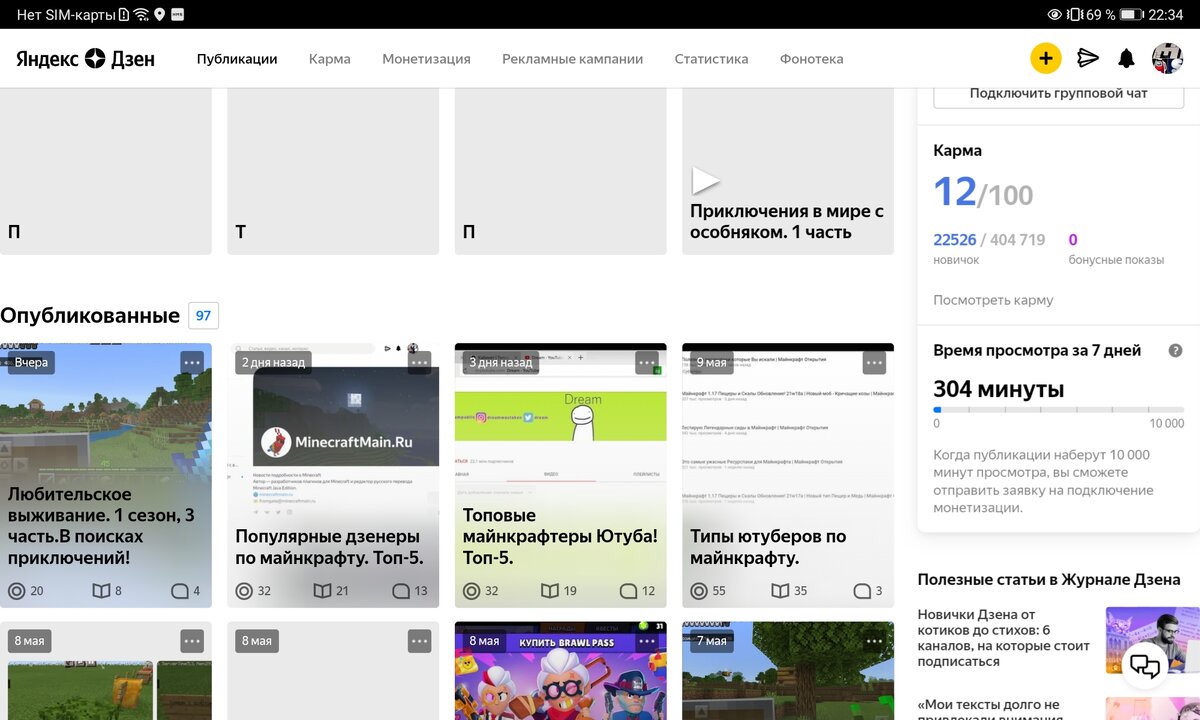Click reads book icon with 8
This screenshot has width=1200, height=720.
pos(101,591)
